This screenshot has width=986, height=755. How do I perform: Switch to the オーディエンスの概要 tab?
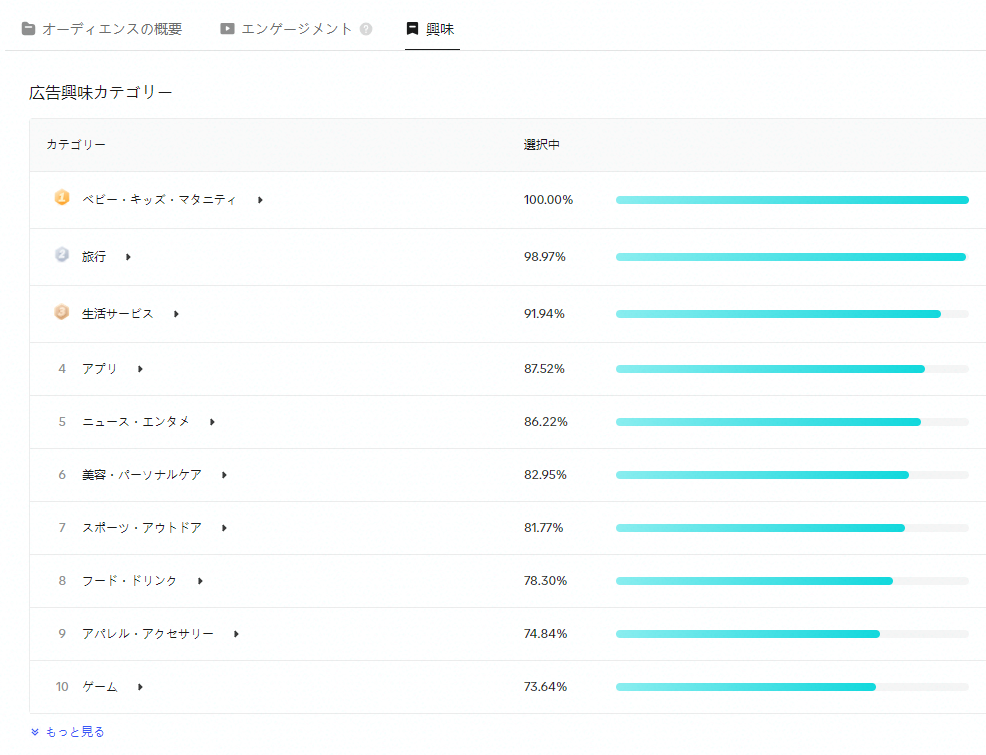pos(111,29)
